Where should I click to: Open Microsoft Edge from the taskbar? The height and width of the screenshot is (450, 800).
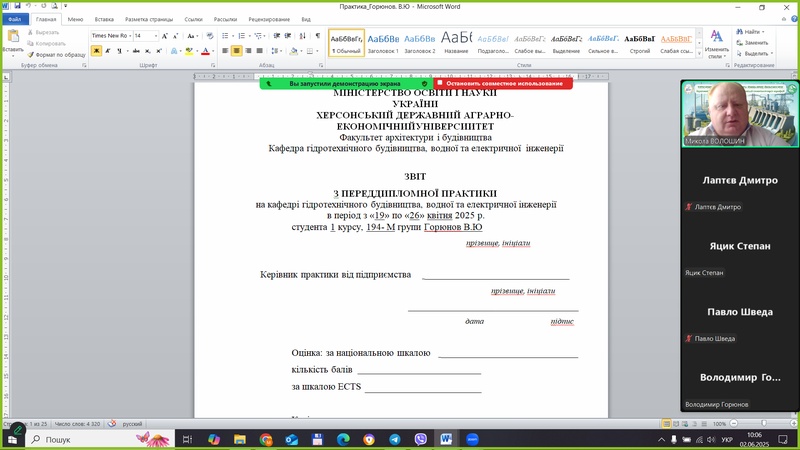click(343, 439)
